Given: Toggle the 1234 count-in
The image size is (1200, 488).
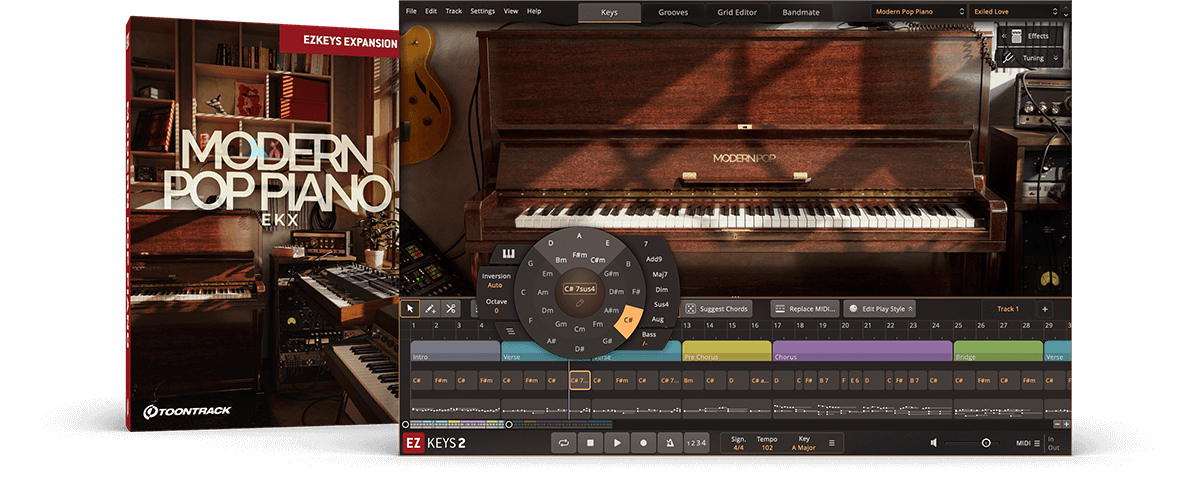Looking at the screenshot, I should click(x=696, y=443).
